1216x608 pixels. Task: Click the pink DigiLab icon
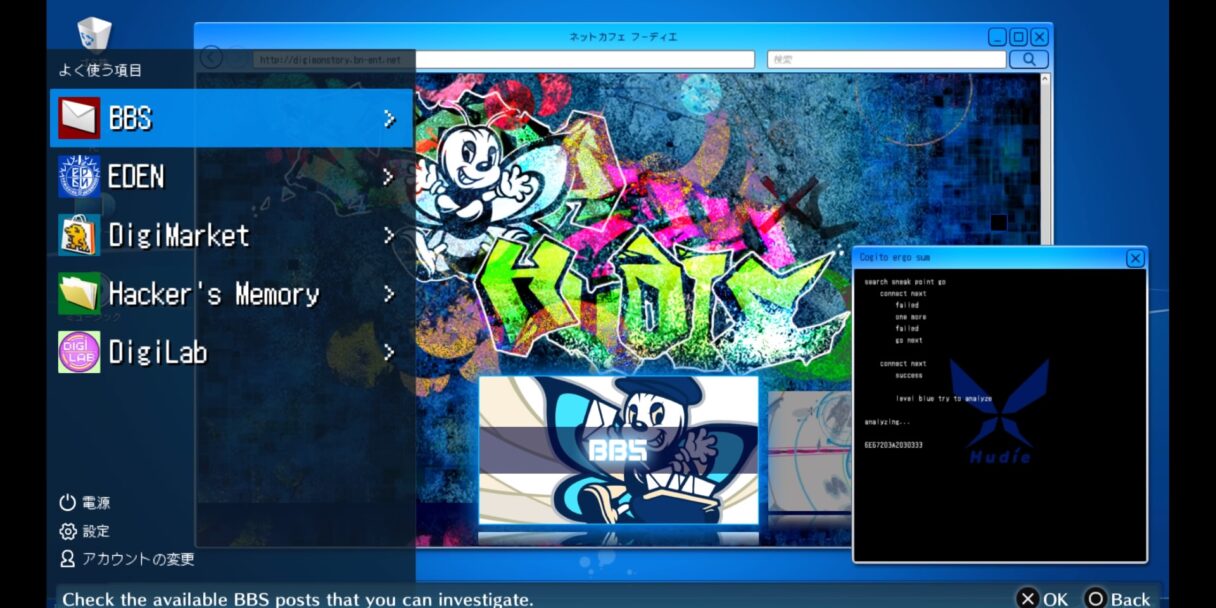tap(79, 352)
